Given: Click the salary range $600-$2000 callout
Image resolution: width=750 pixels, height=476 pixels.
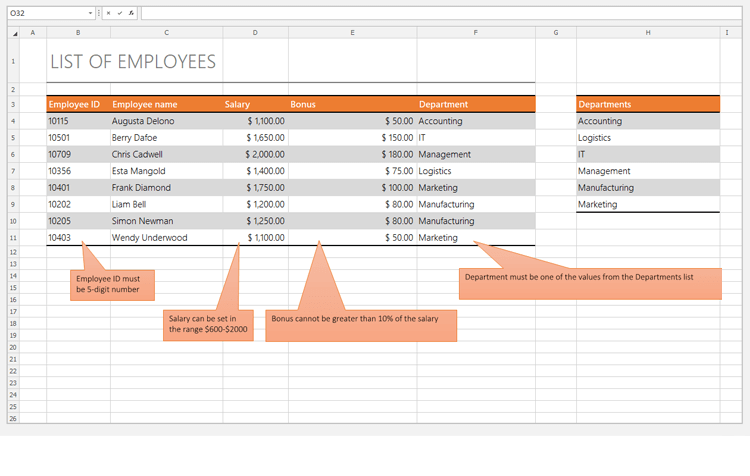Looking at the screenshot, I should pos(208,324).
